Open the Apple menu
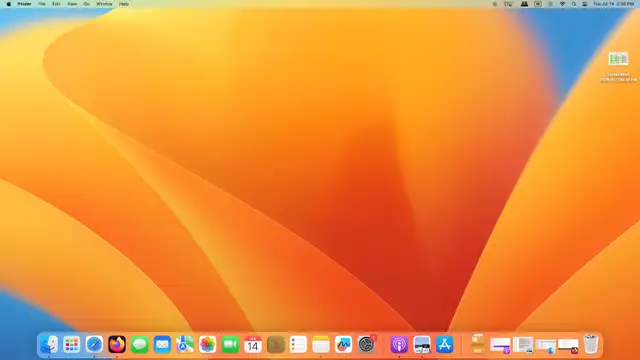640x360 pixels. tap(9, 4)
